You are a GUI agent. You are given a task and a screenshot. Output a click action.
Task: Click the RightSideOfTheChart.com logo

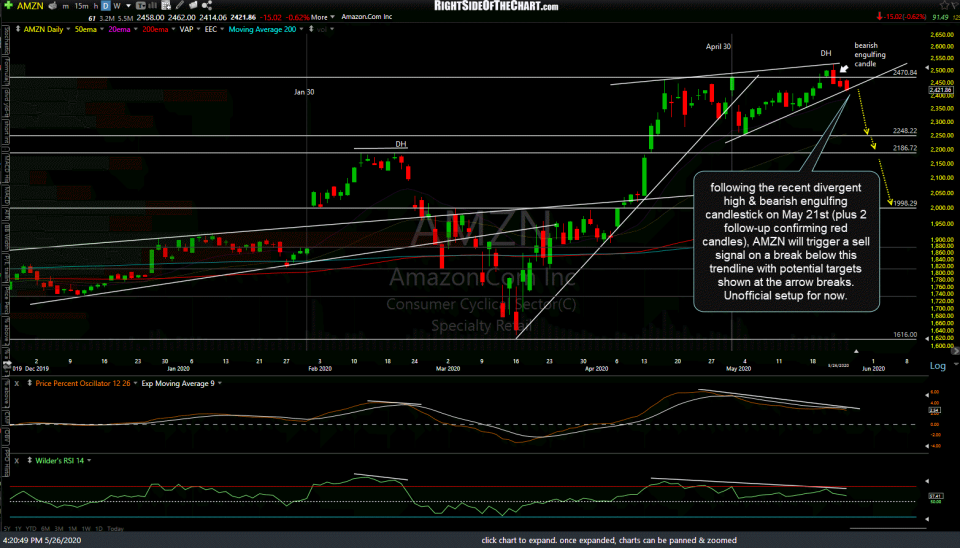pyautogui.click(x=496, y=6)
